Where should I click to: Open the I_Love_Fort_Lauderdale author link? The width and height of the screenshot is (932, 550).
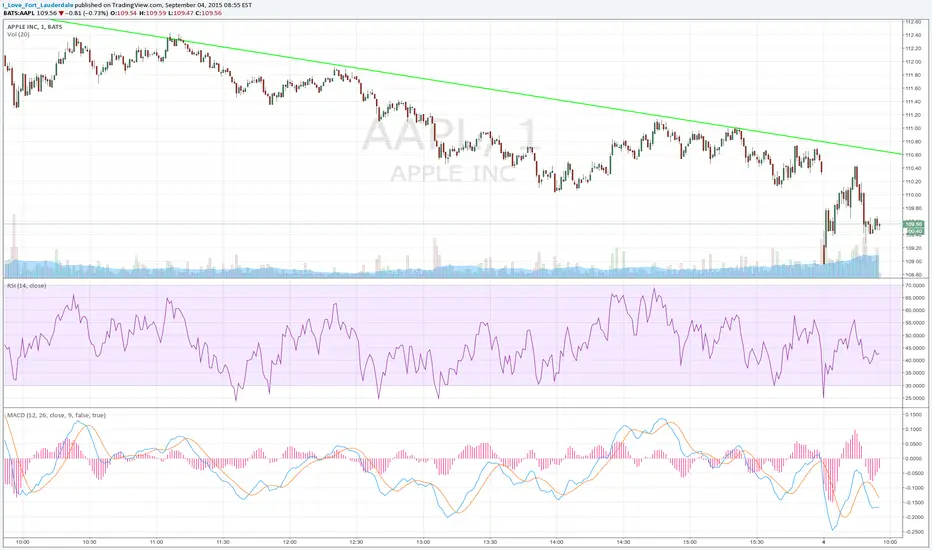[37, 5]
